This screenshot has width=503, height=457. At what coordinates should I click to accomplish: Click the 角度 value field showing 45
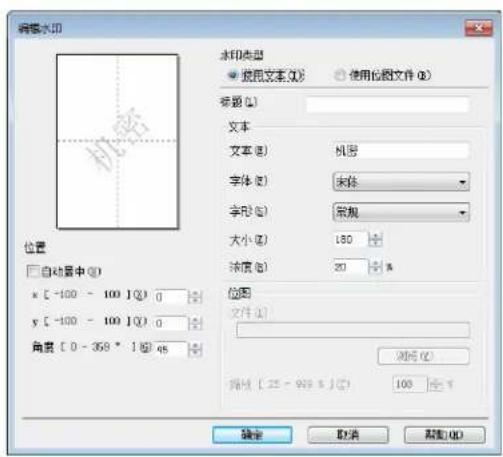pyautogui.click(x=170, y=349)
